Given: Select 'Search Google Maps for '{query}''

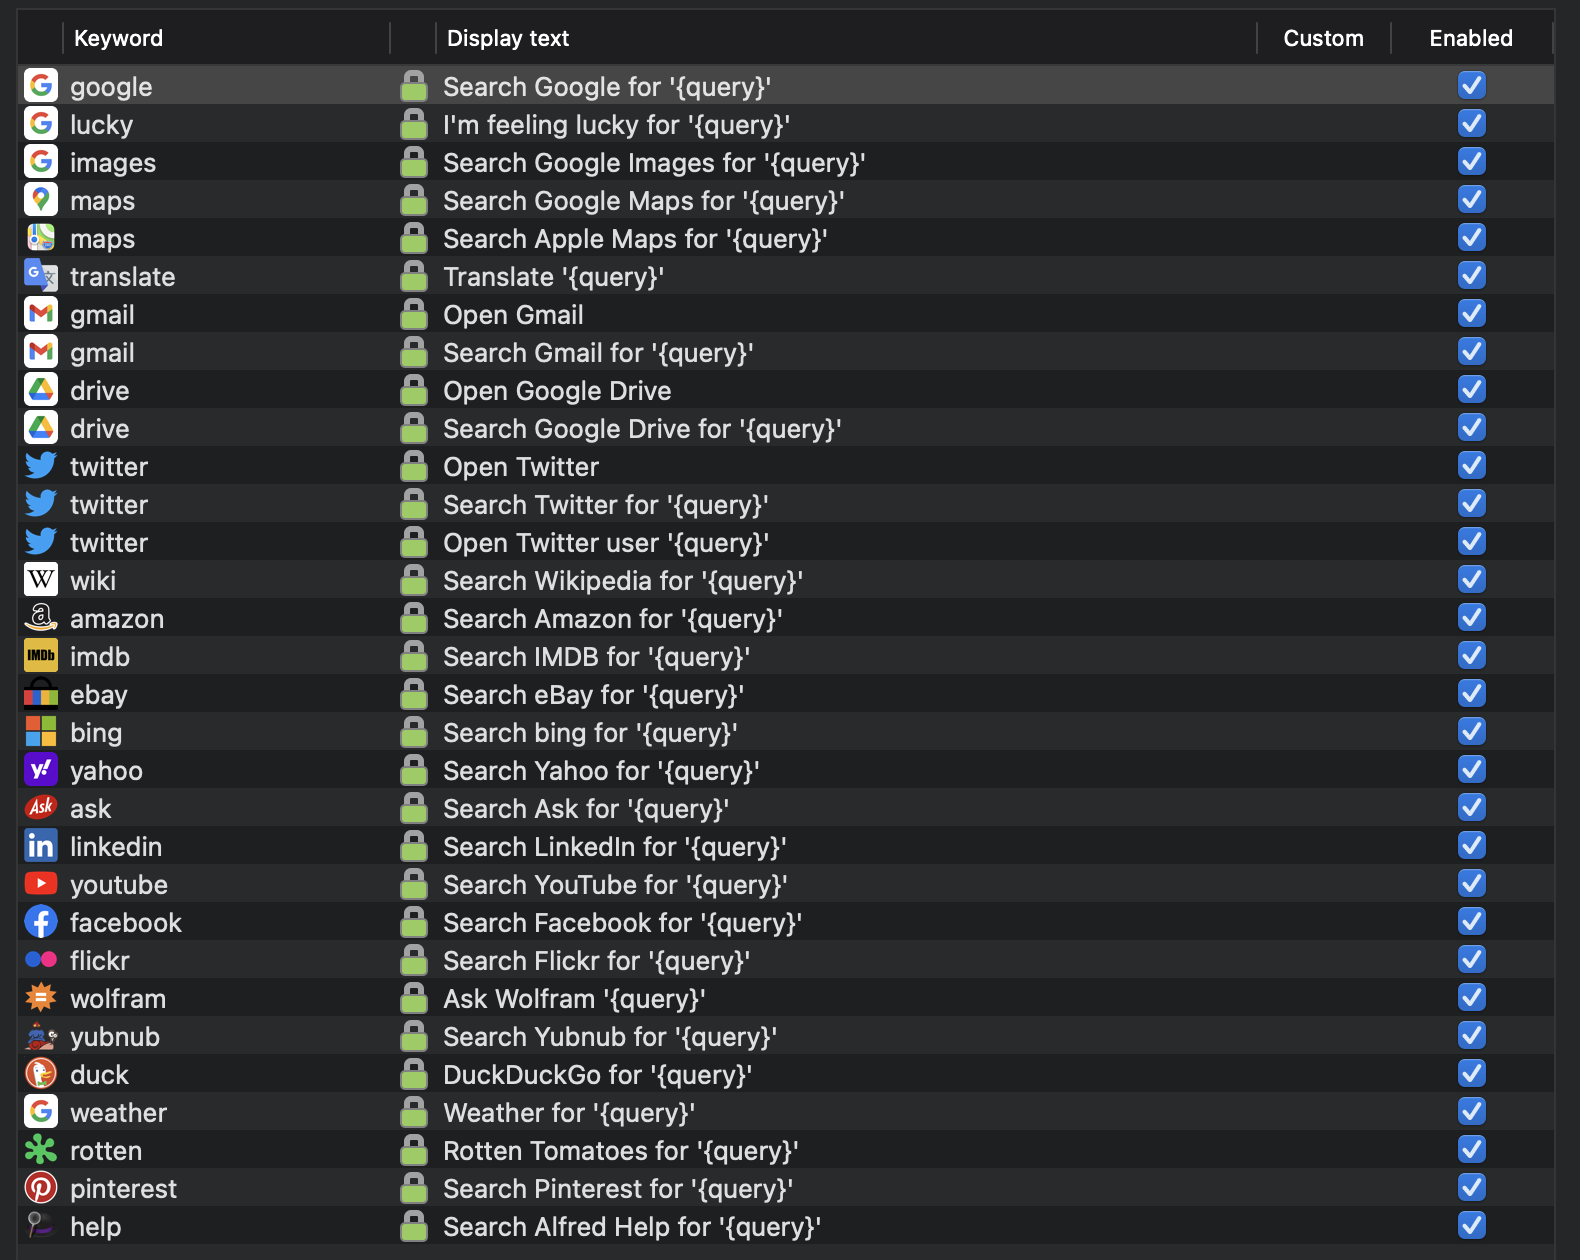Looking at the screenshot, I should [644, 200].
